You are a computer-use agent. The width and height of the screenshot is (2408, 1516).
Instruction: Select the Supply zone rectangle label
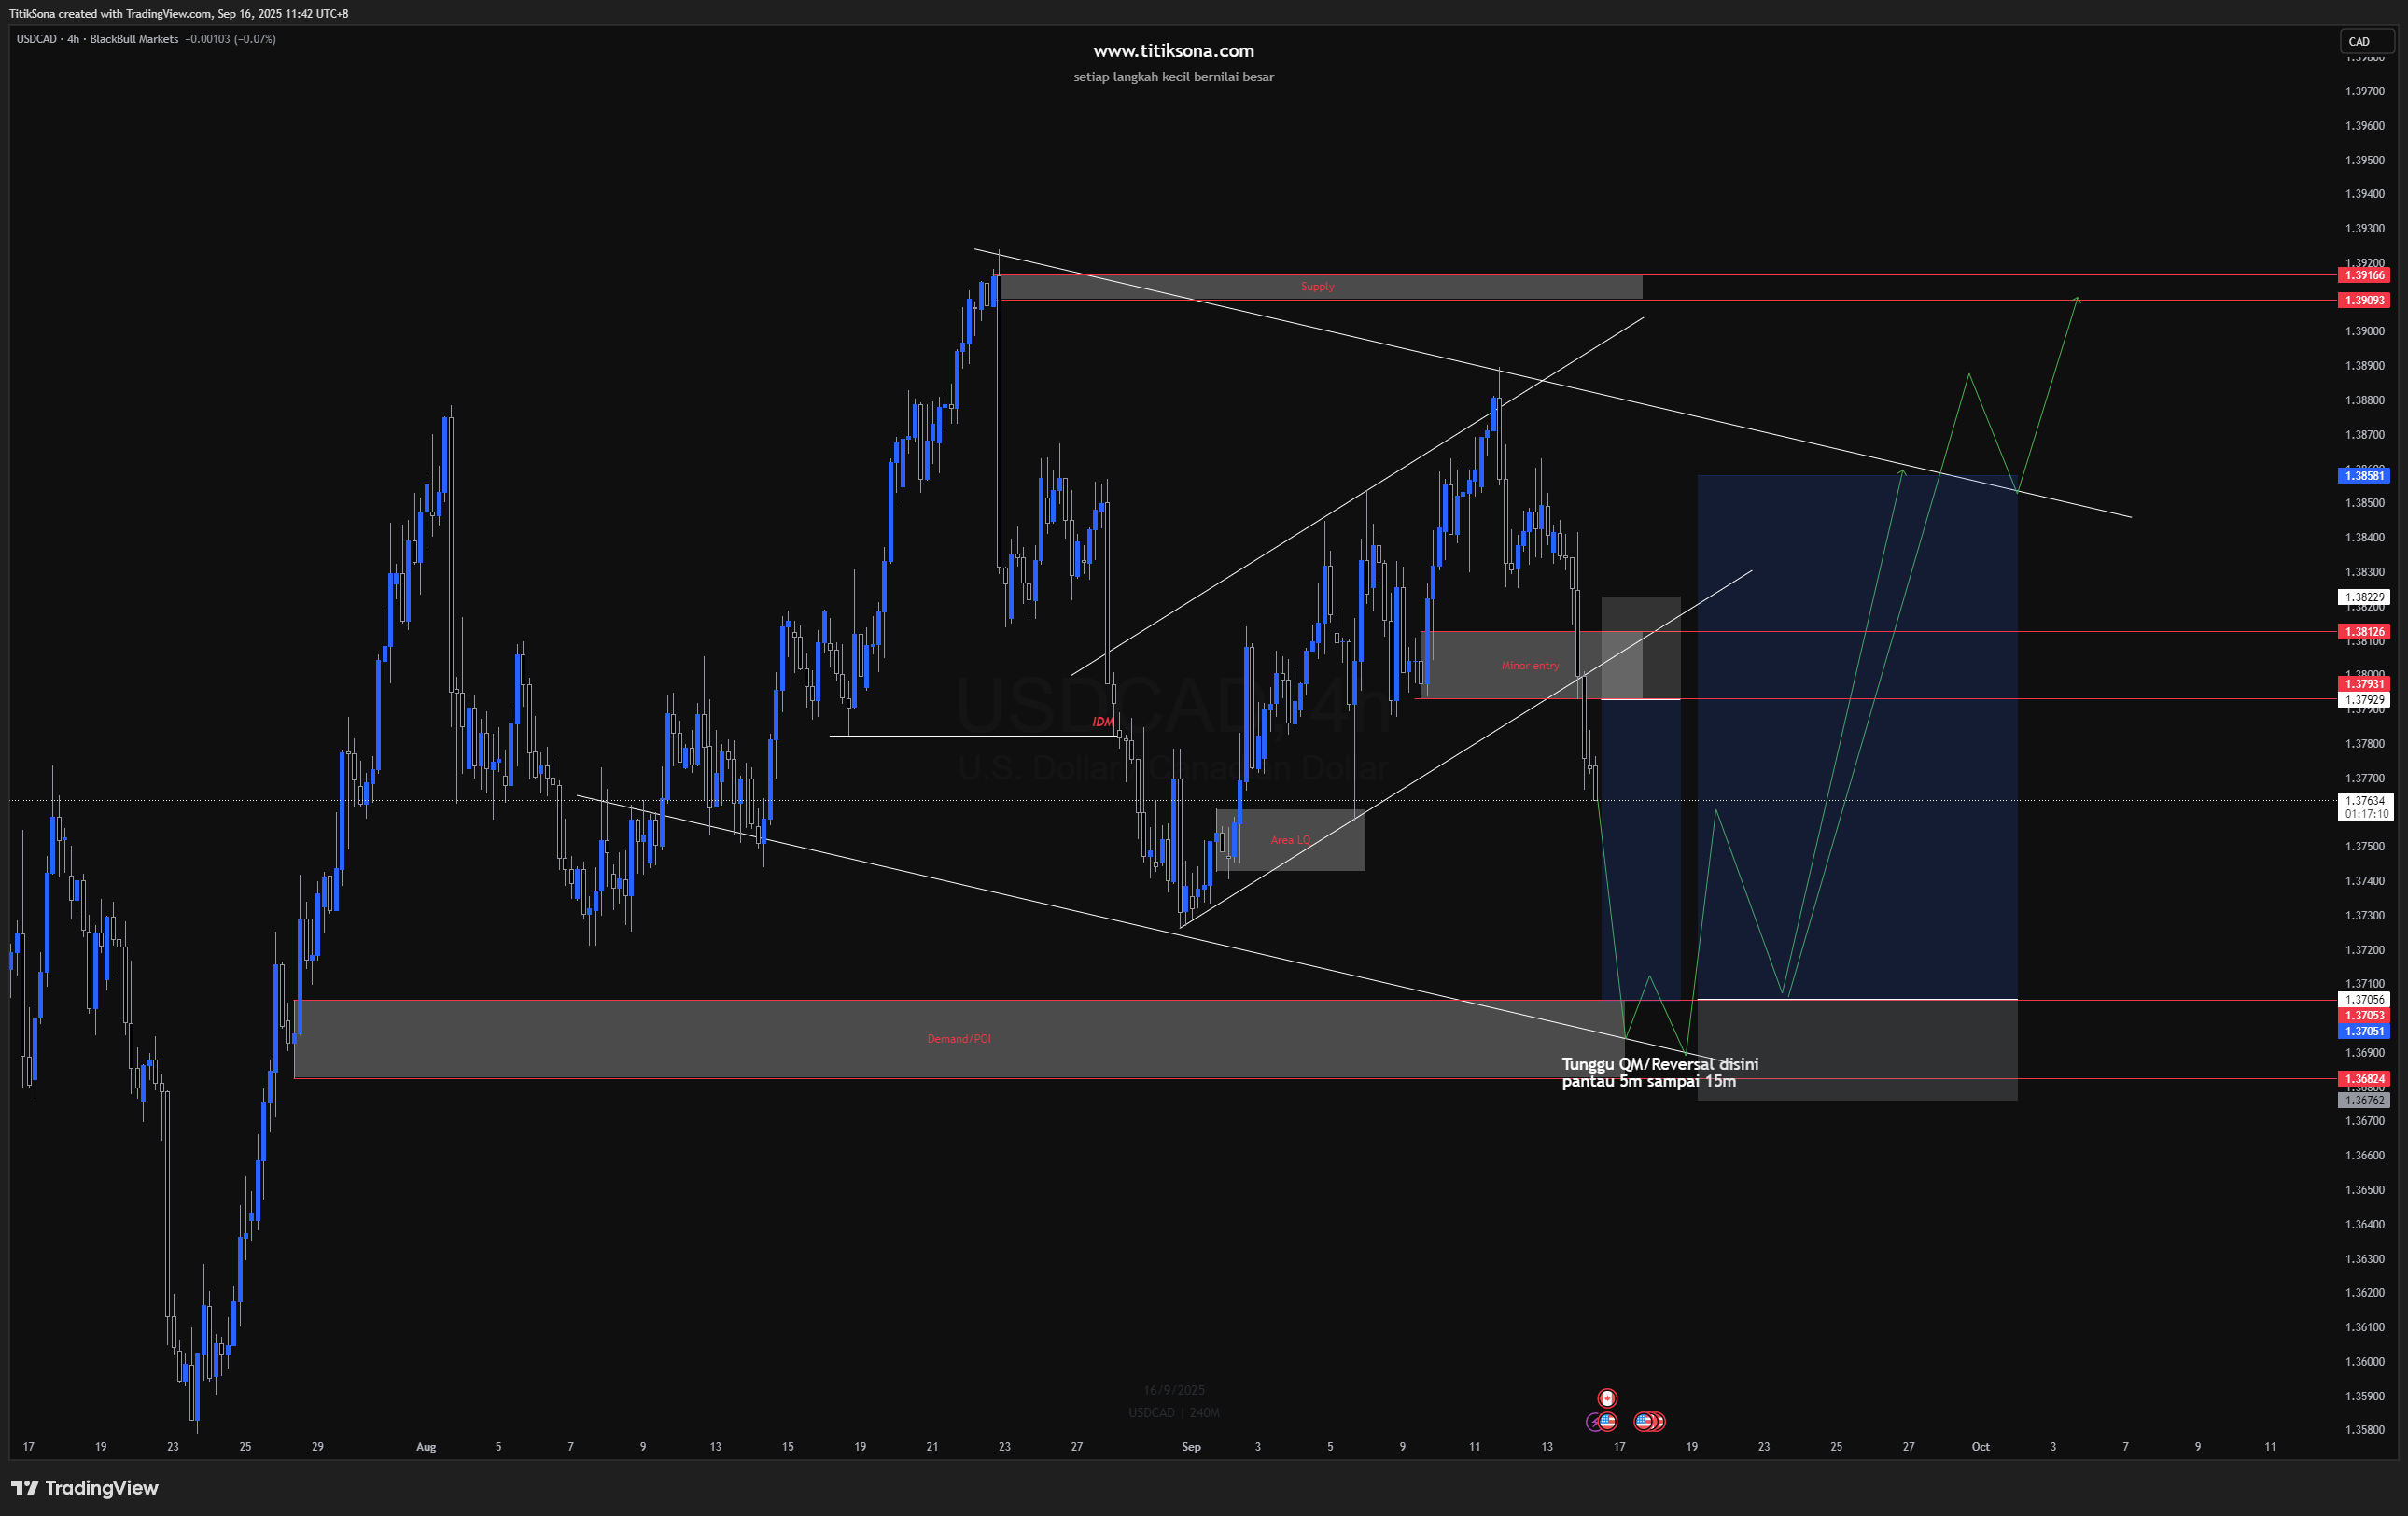(x=1317, y=287)
